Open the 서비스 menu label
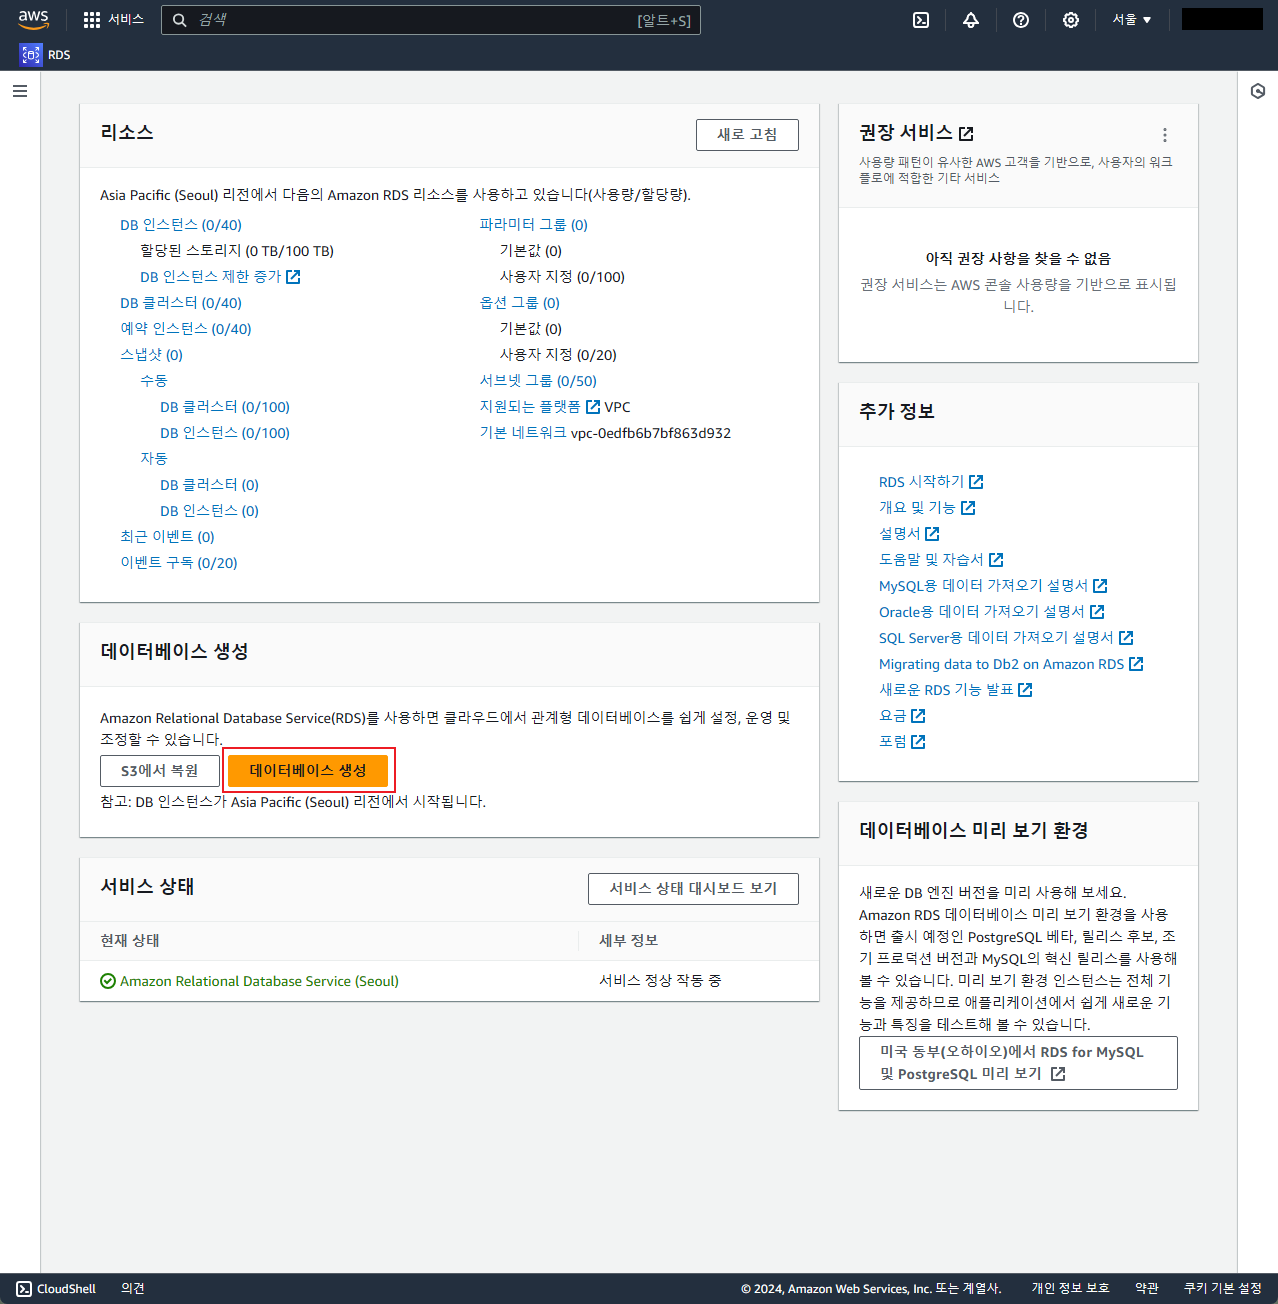1278x1304 pixels. pyautogui.click(x=126, y=20)
